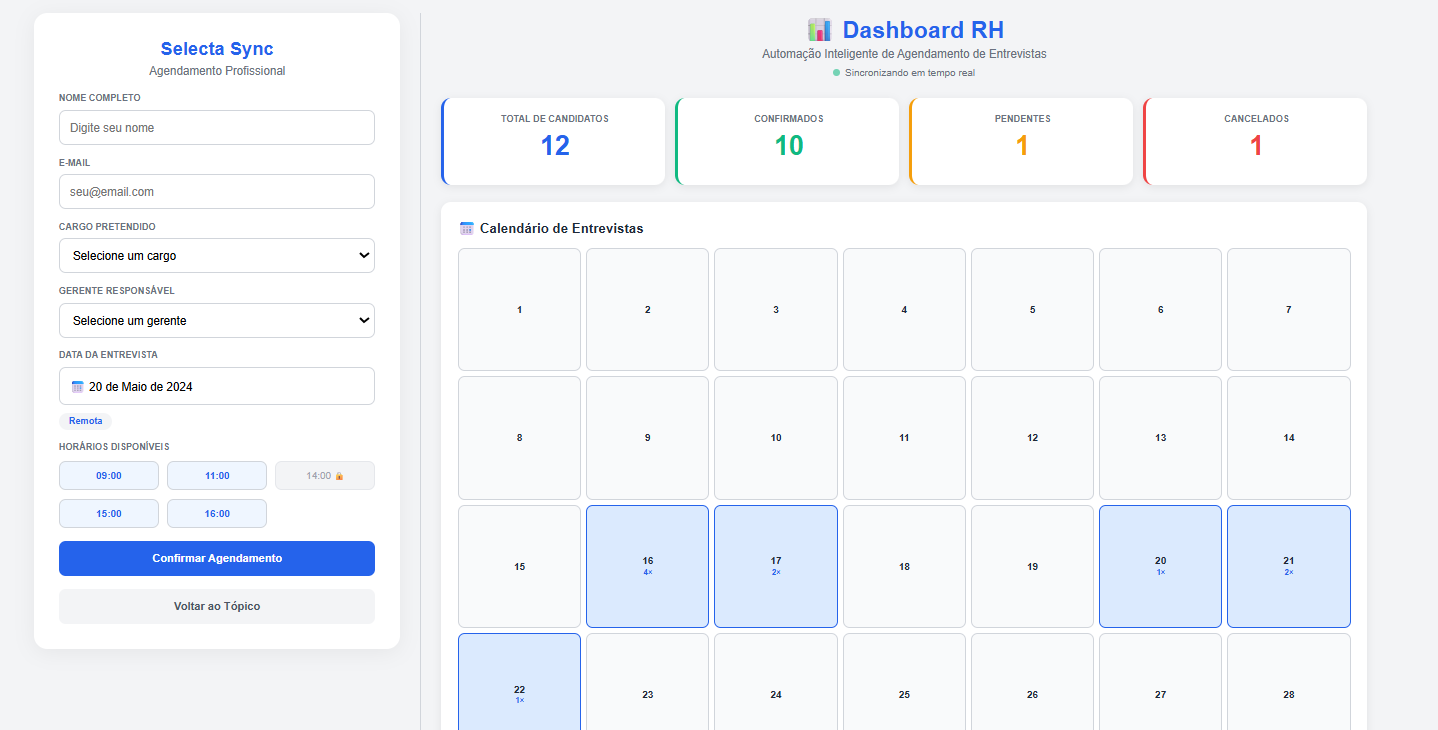Click the Dashboard RH heading text
Viewport: 1438px width, 730px height.
click(x=923, y=30)
